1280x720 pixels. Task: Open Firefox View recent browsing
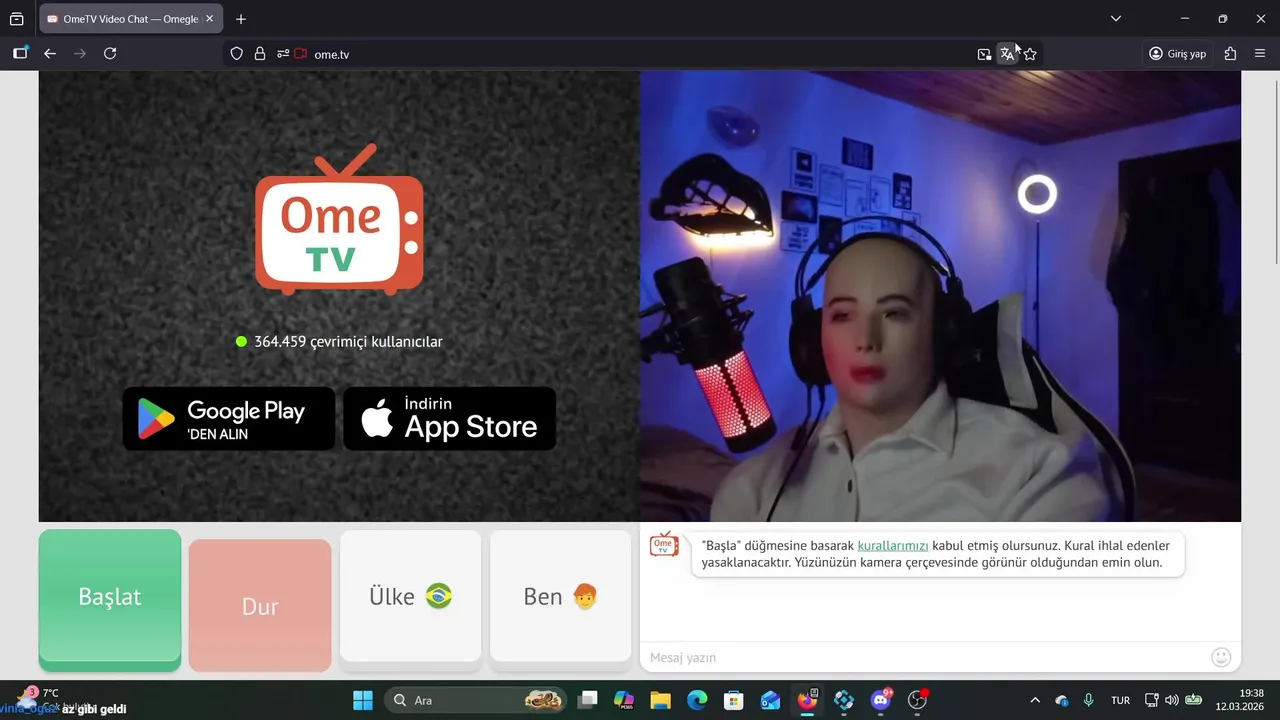pos(16,19)
